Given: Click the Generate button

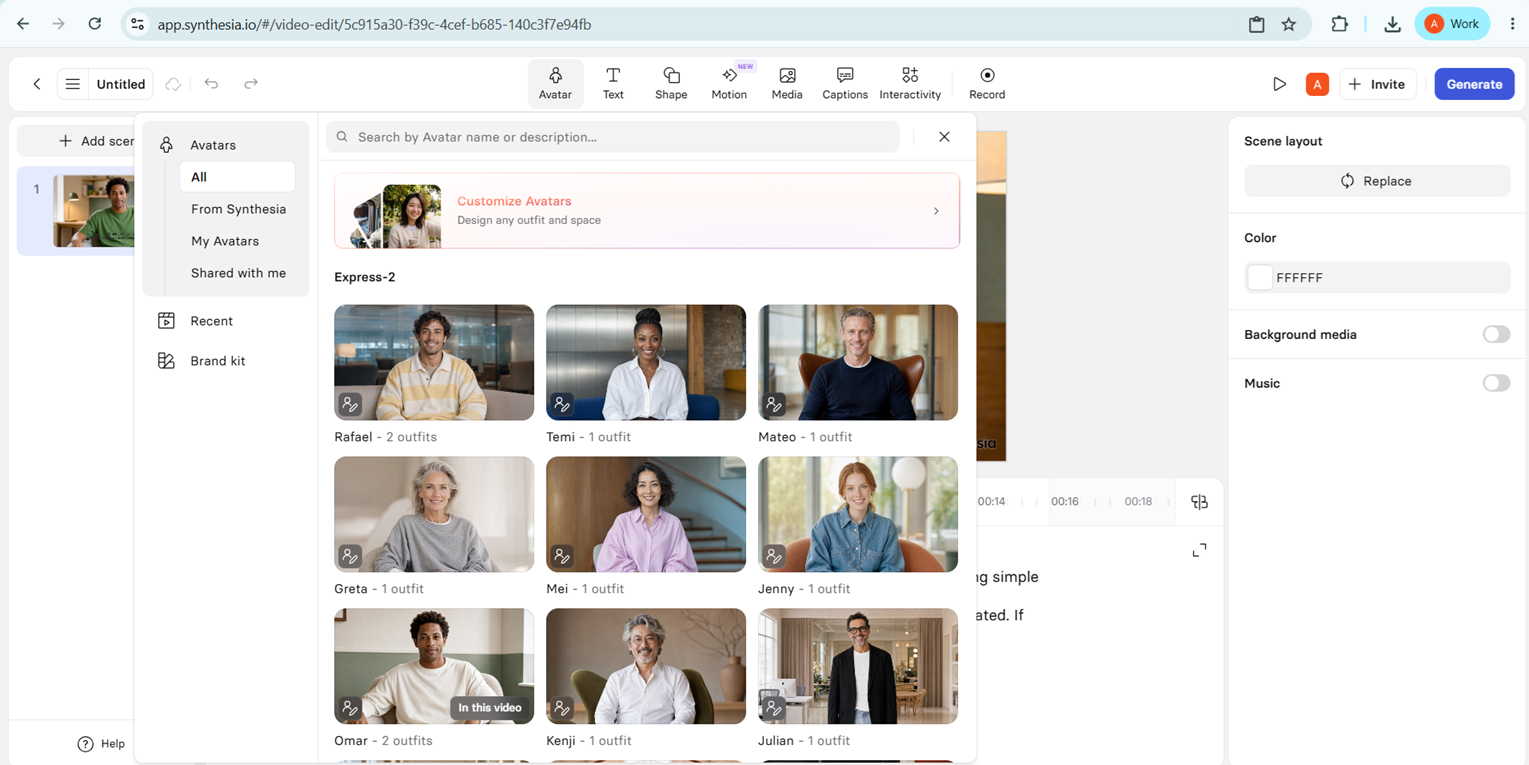Looking at the screenshot, I should (x=1474, y=84).
